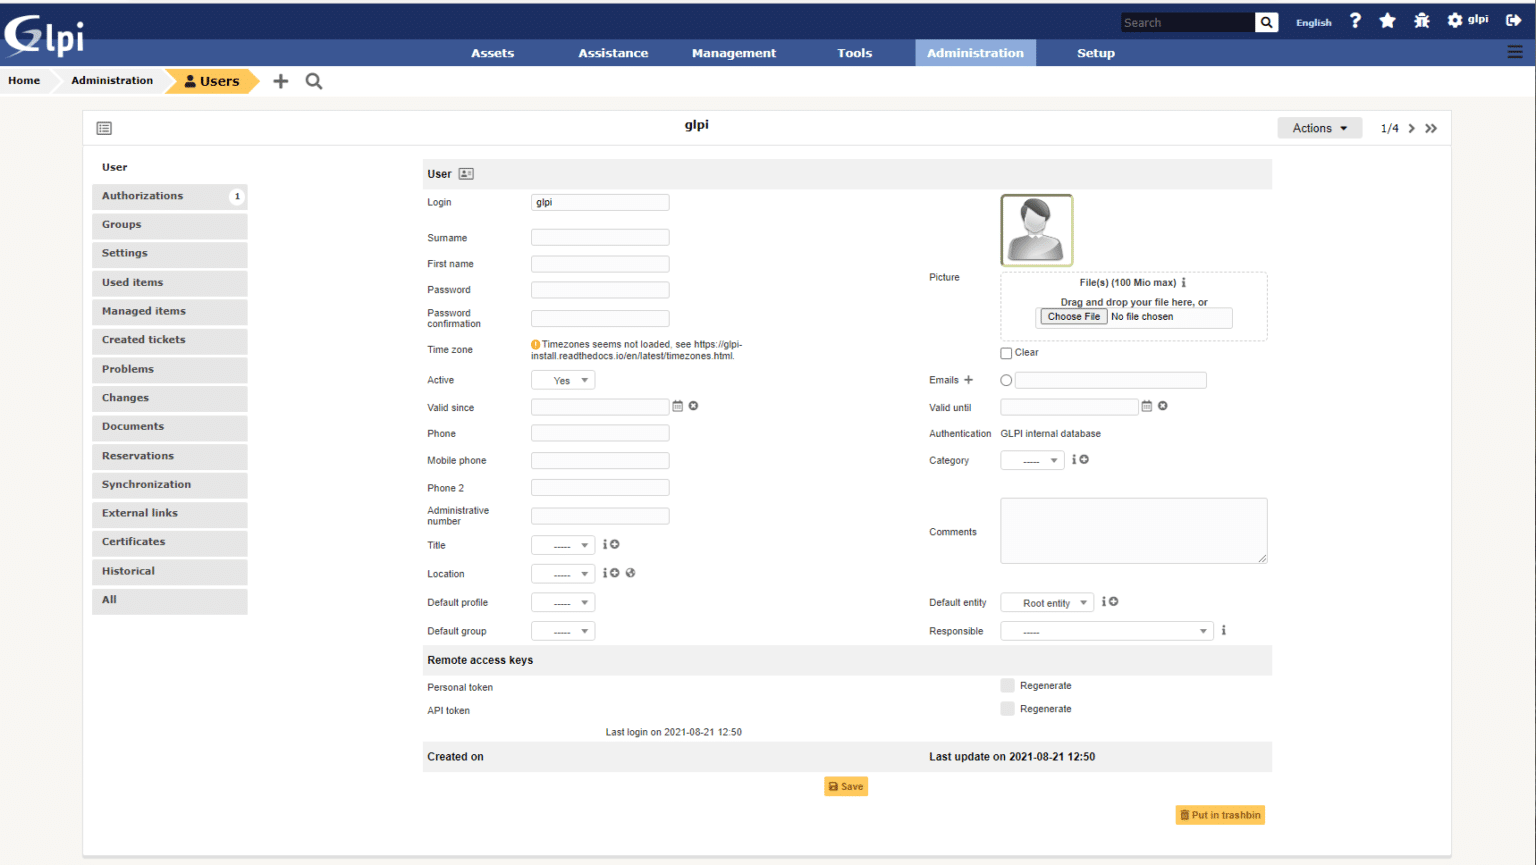Click the logout icon in the top bar

click(x=1513, y=21)
